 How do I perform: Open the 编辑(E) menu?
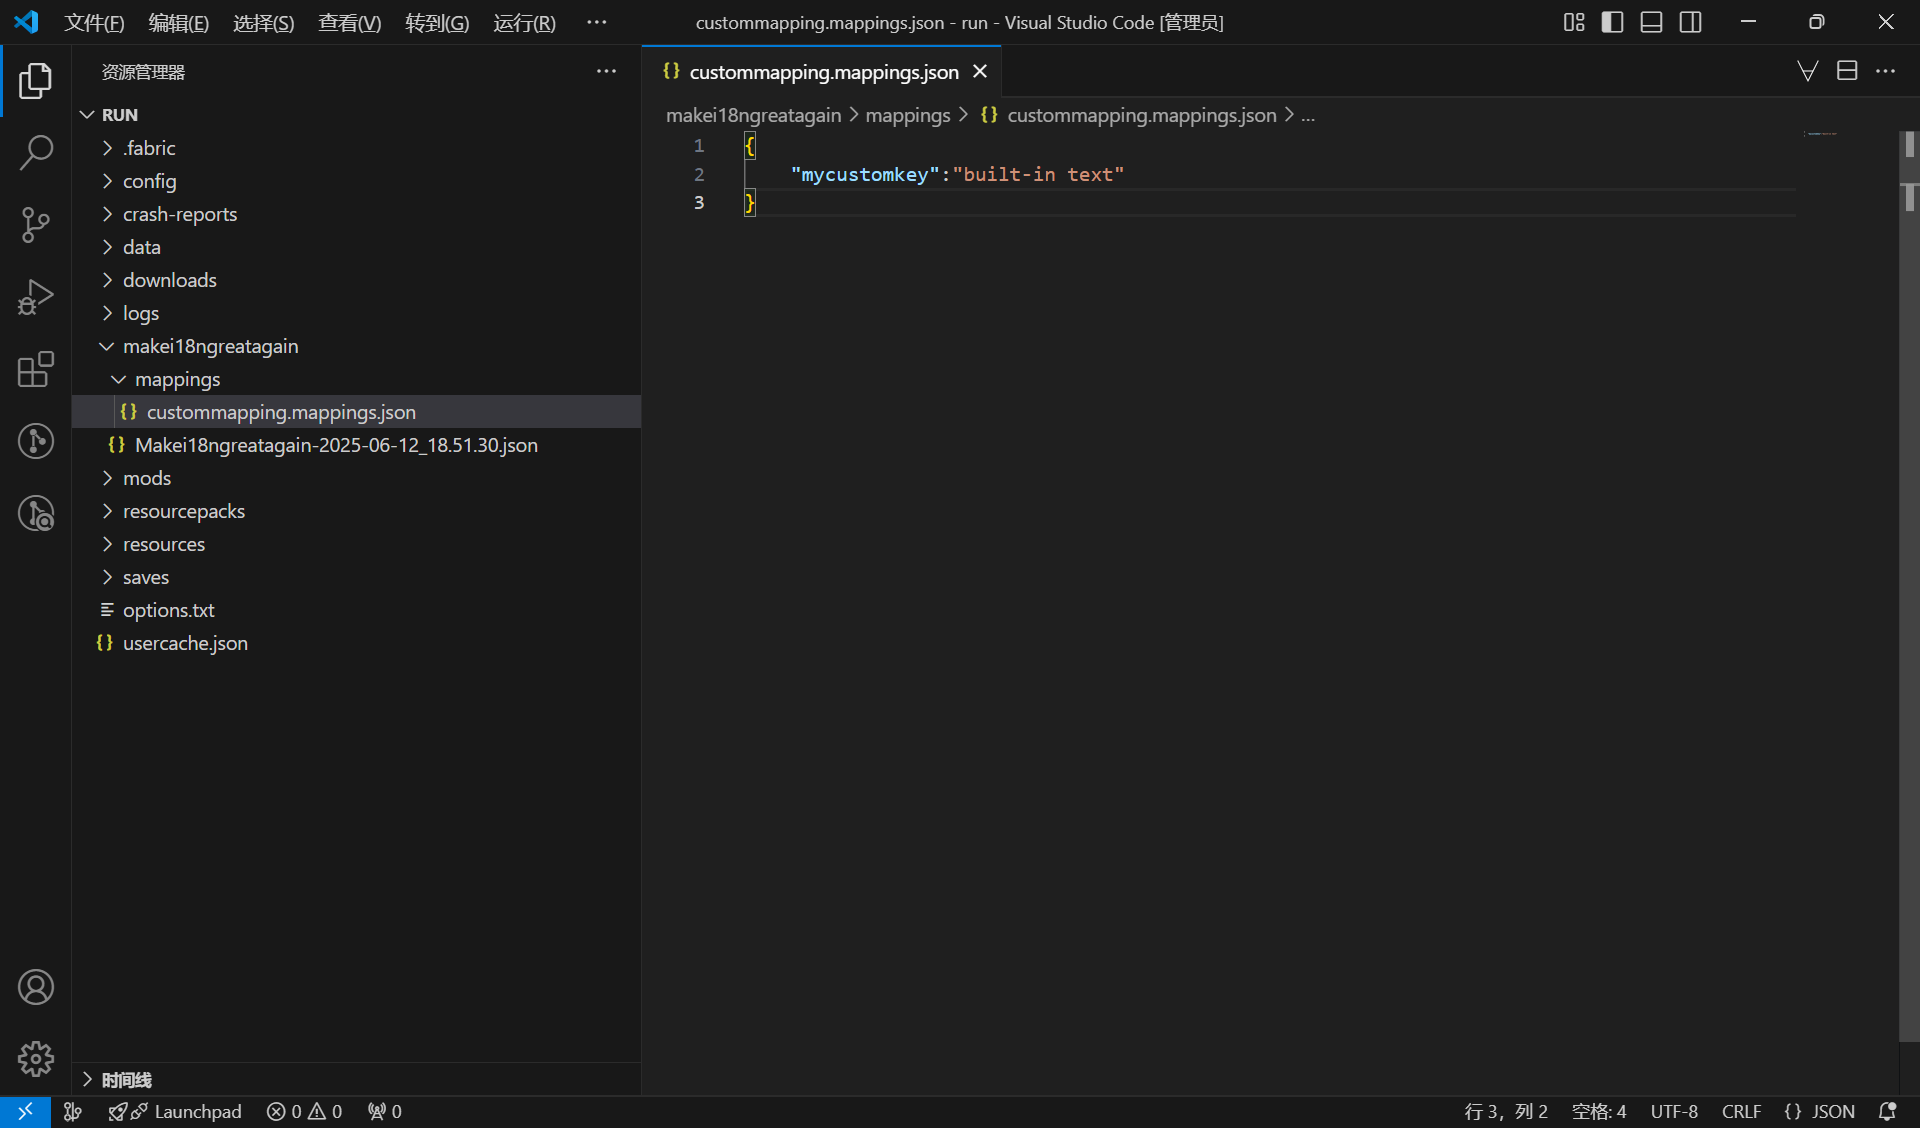point(179,22)
